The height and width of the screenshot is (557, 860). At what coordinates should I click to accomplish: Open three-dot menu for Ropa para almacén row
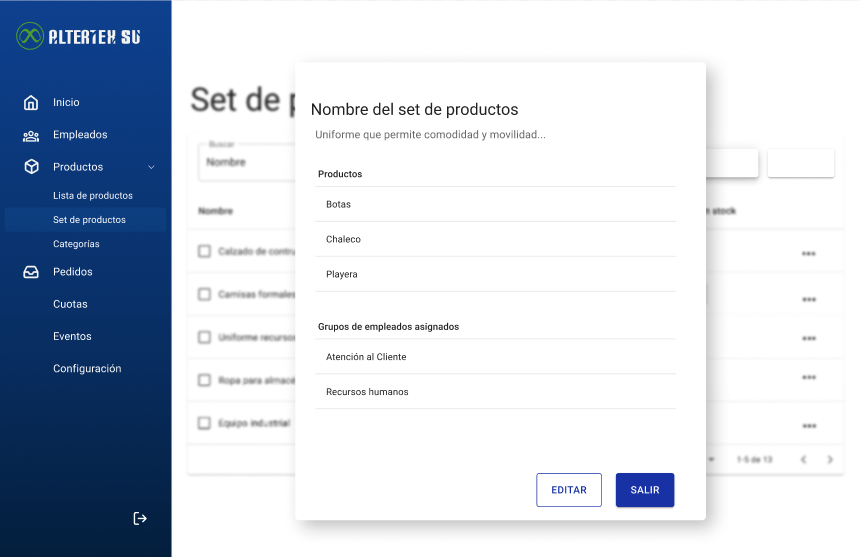point(808,377)
